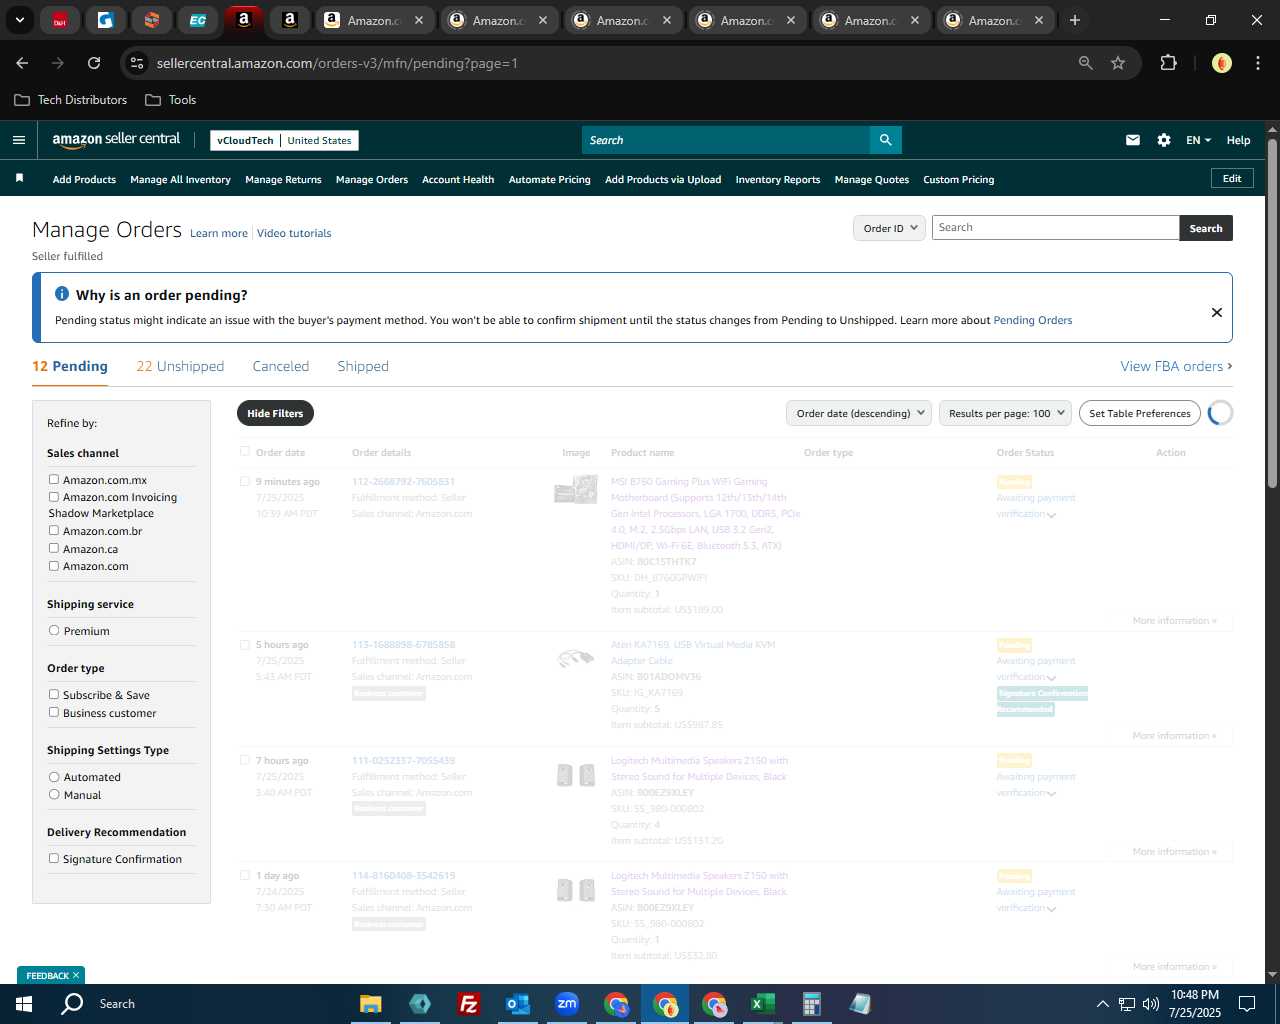Switch to the 12 Pending tab
The height and width of the screenshot is (1024, 1280).
(x=70, y=366)
